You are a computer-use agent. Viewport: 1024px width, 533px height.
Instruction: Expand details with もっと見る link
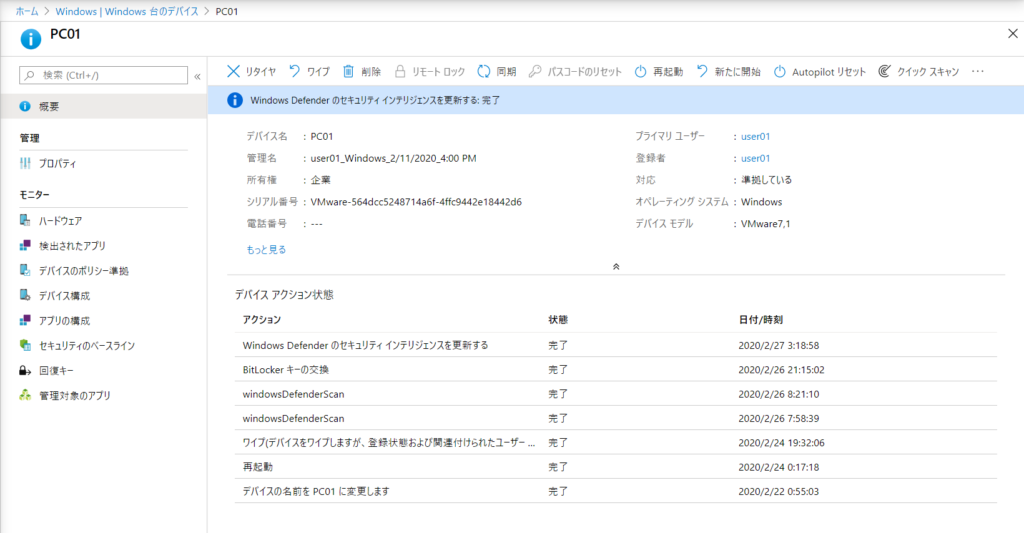pyautogui.click(x=266, y=250)
